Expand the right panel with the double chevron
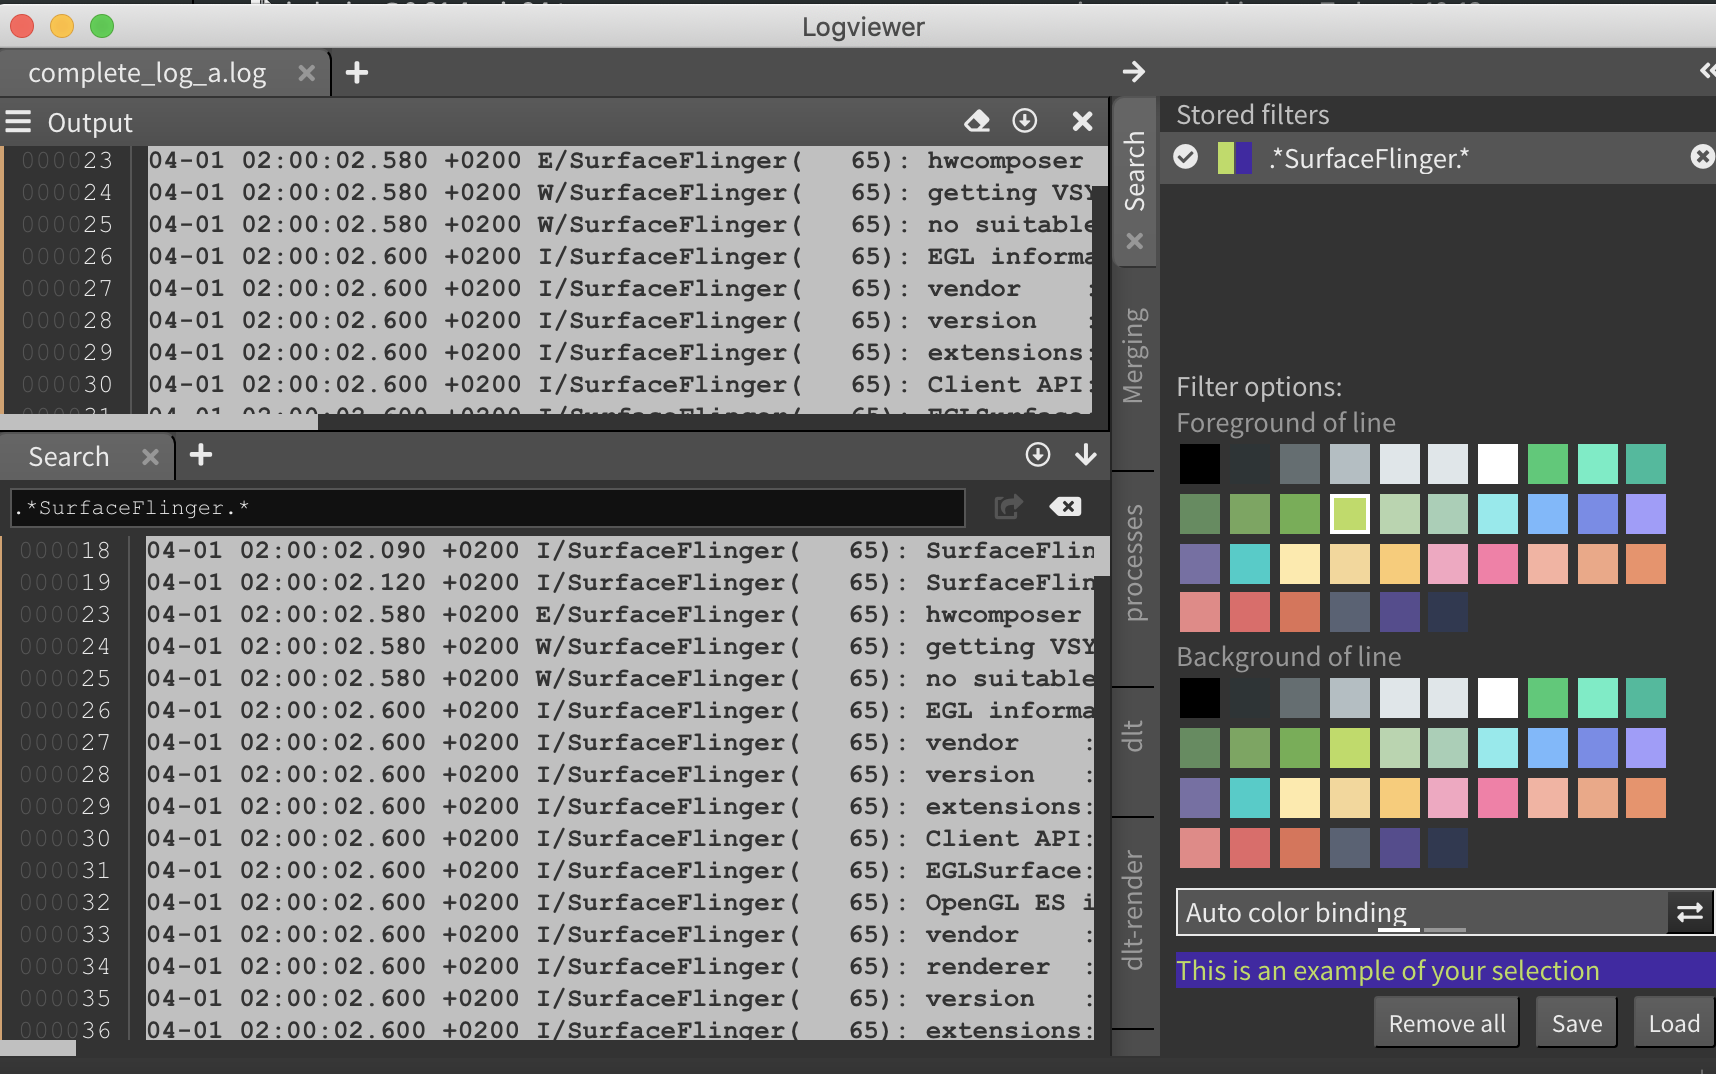Viewport: 1716px width, 1074px height. click(x=1708, y=70)
